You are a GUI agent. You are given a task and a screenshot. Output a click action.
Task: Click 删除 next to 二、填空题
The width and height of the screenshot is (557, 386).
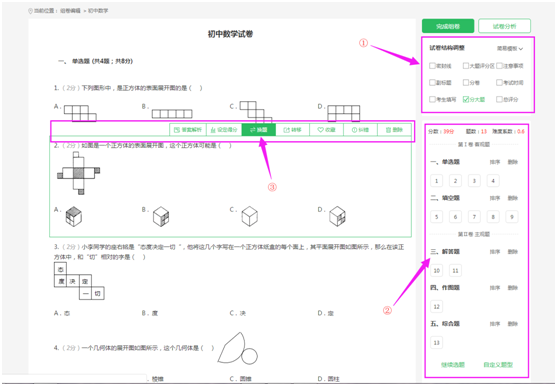coord(513,198)
